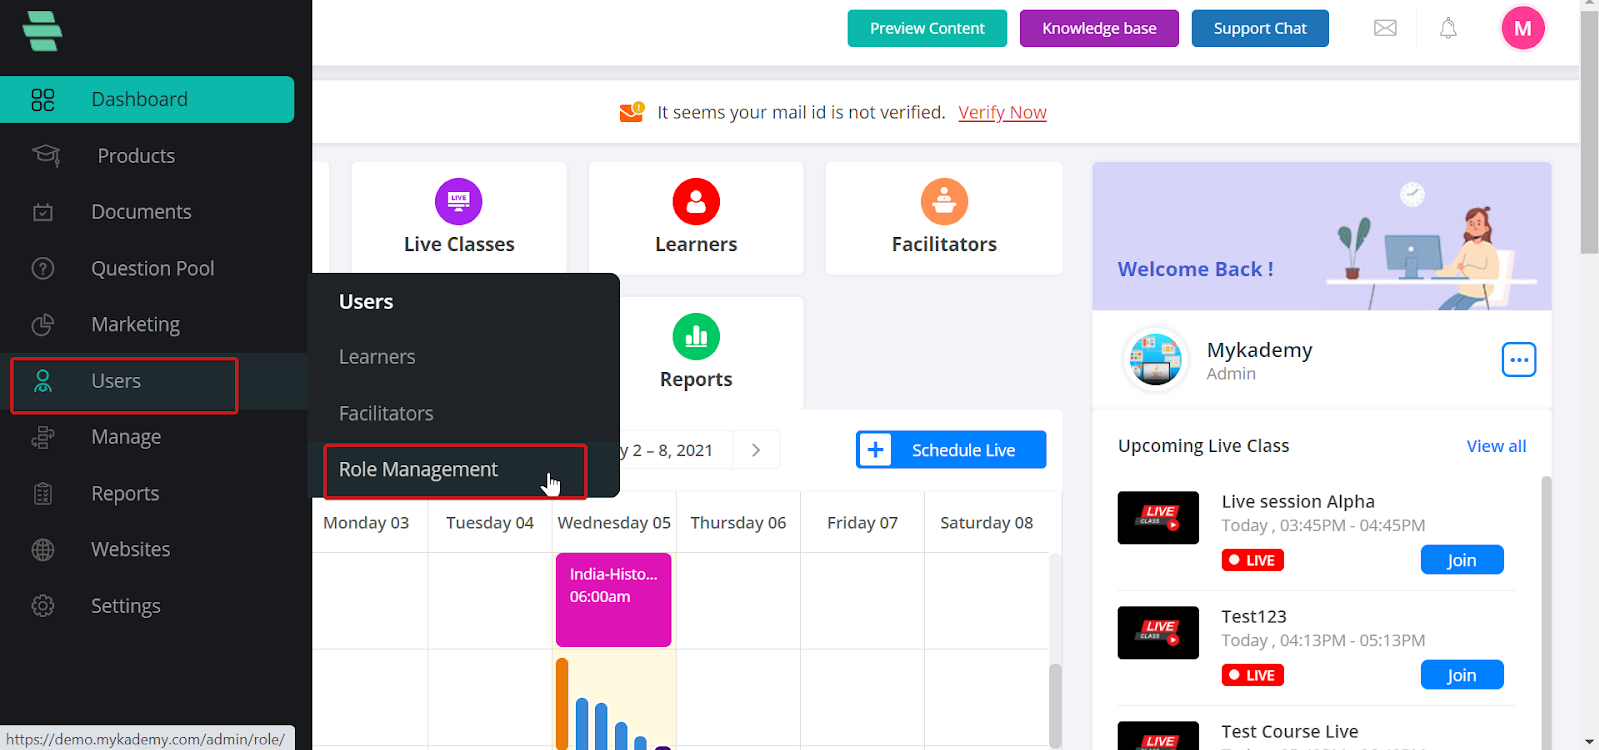
Task: Open the mail envelope icon in header
Action: (1385, 28)
